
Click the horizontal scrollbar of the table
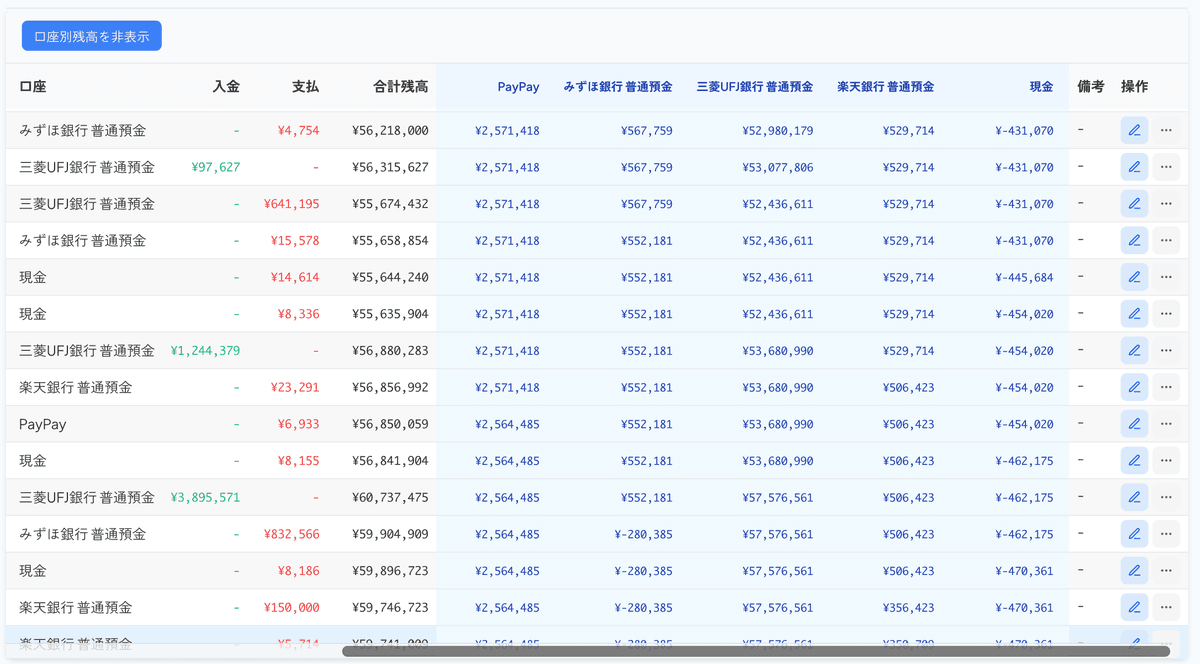[756, 651]
